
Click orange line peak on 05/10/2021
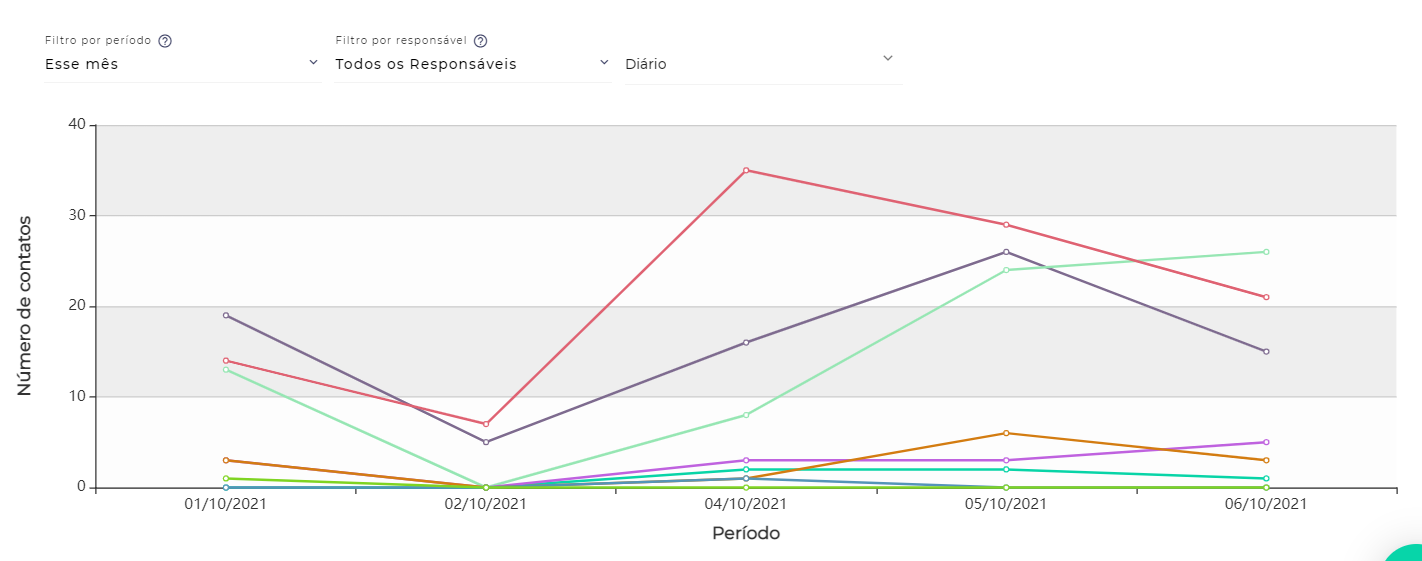click(x=1006, y=433)
